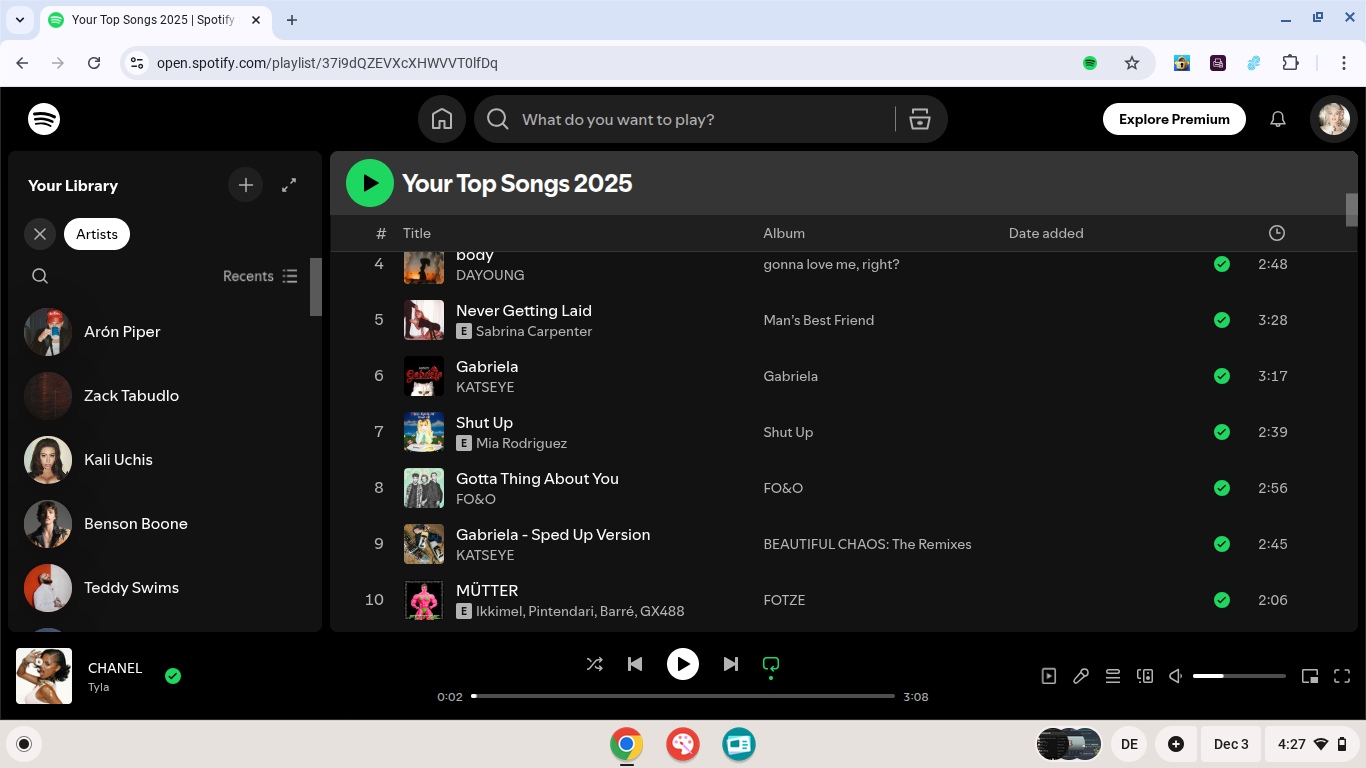Sort tracks by Title column
1366x768 pixels.
click(417, 233)
